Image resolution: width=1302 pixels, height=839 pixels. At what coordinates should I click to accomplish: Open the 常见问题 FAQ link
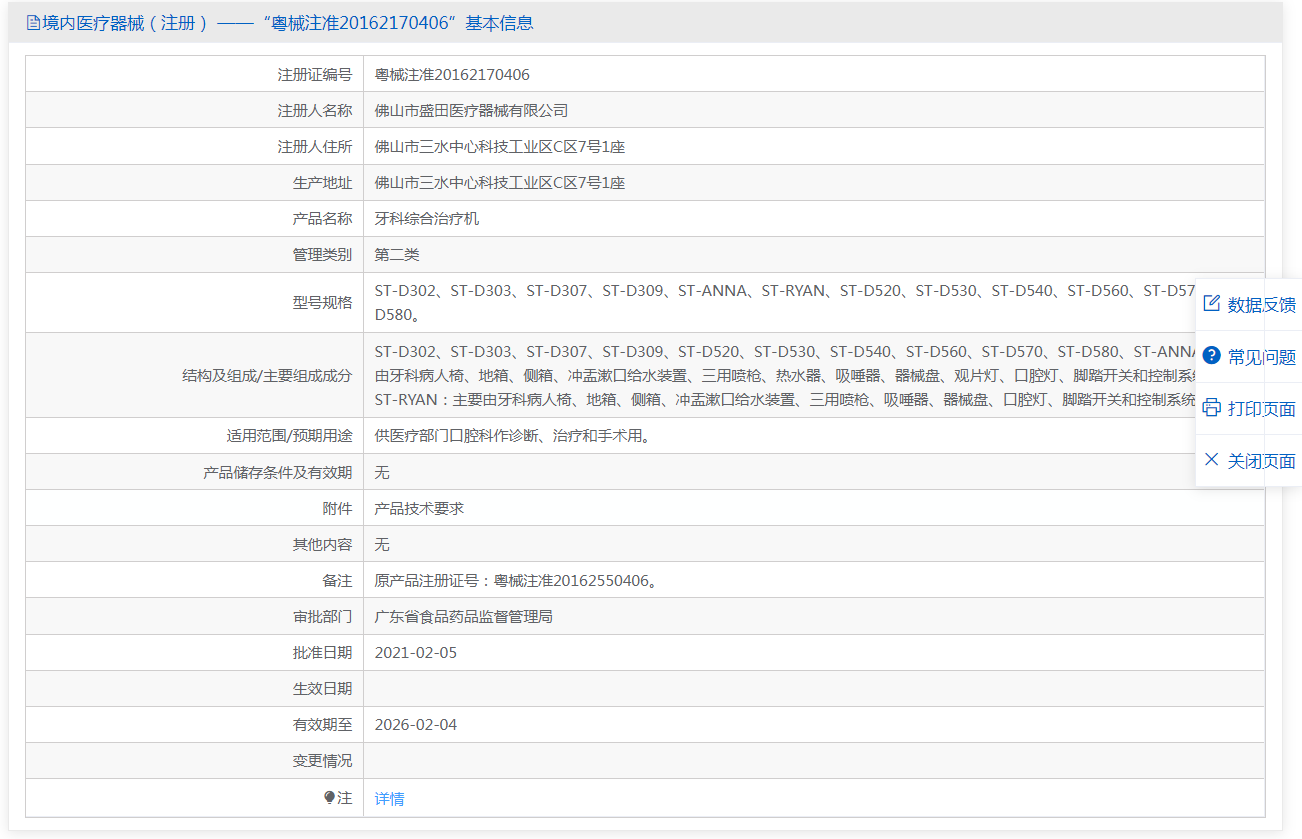[1262, 357]
